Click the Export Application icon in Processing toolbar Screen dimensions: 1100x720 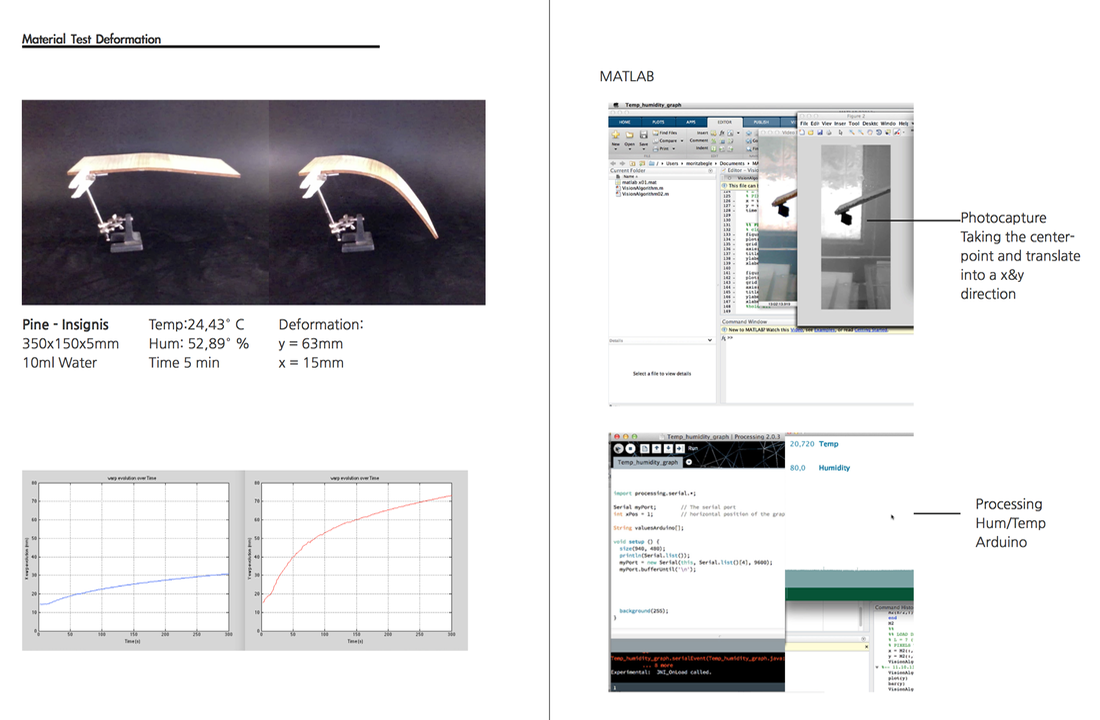[680, 448]
